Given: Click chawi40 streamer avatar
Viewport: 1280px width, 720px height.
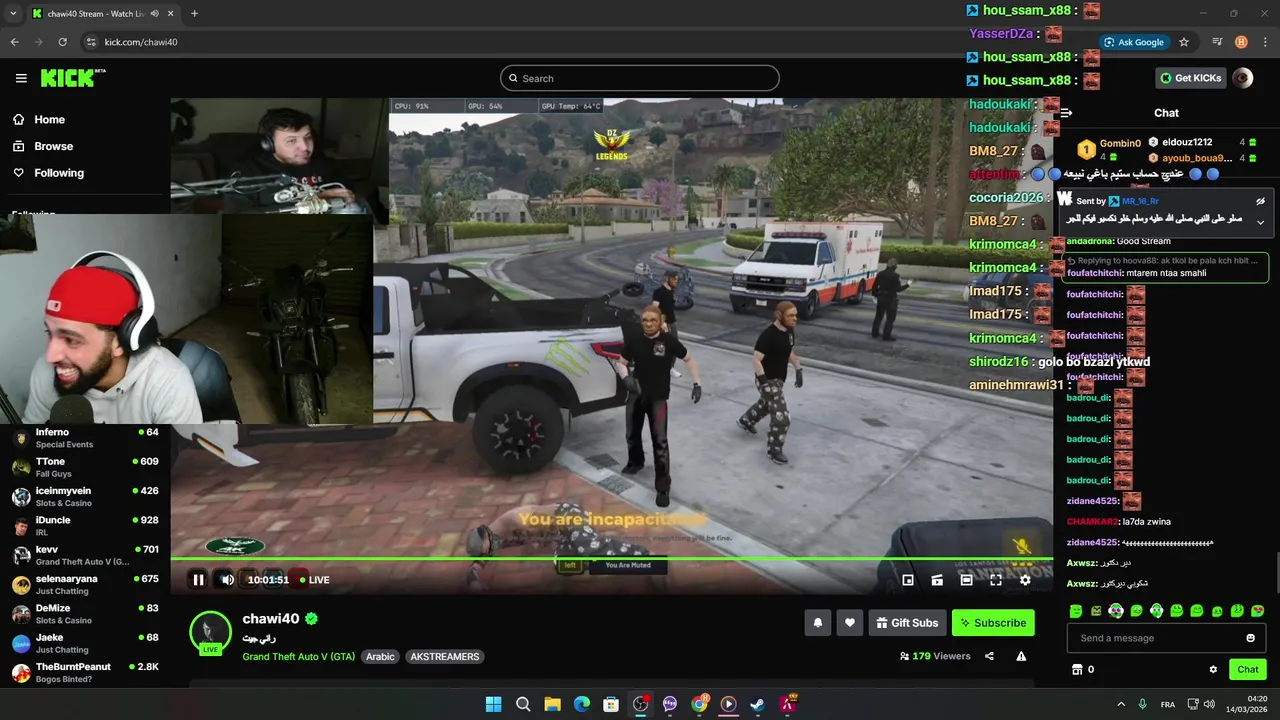Looking at the screenshot, I should click(x=211, y=631).
